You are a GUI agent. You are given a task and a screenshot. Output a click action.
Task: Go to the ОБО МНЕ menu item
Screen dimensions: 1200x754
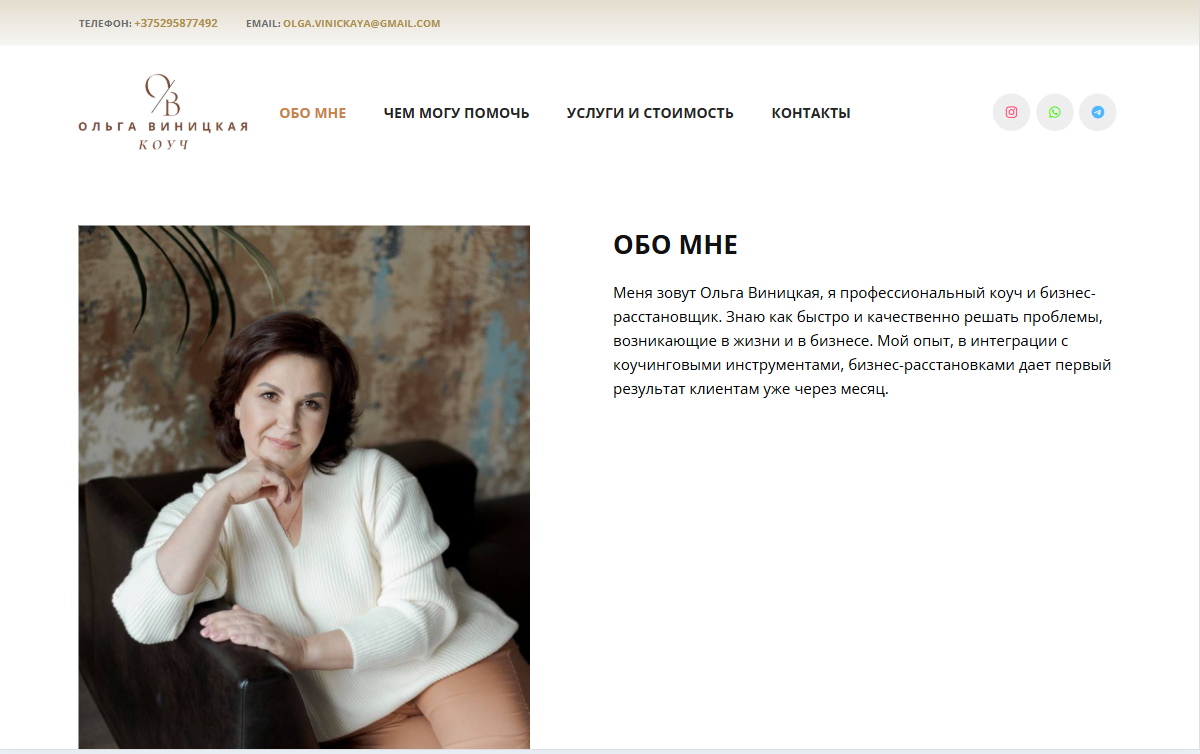[313, 113]
